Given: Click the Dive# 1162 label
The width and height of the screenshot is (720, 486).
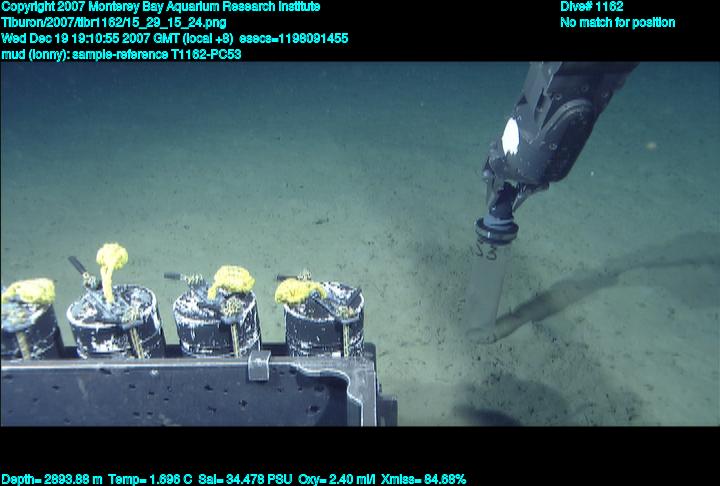Looking at the screenshot, I should pyautogui.click(x=592, y=7).
